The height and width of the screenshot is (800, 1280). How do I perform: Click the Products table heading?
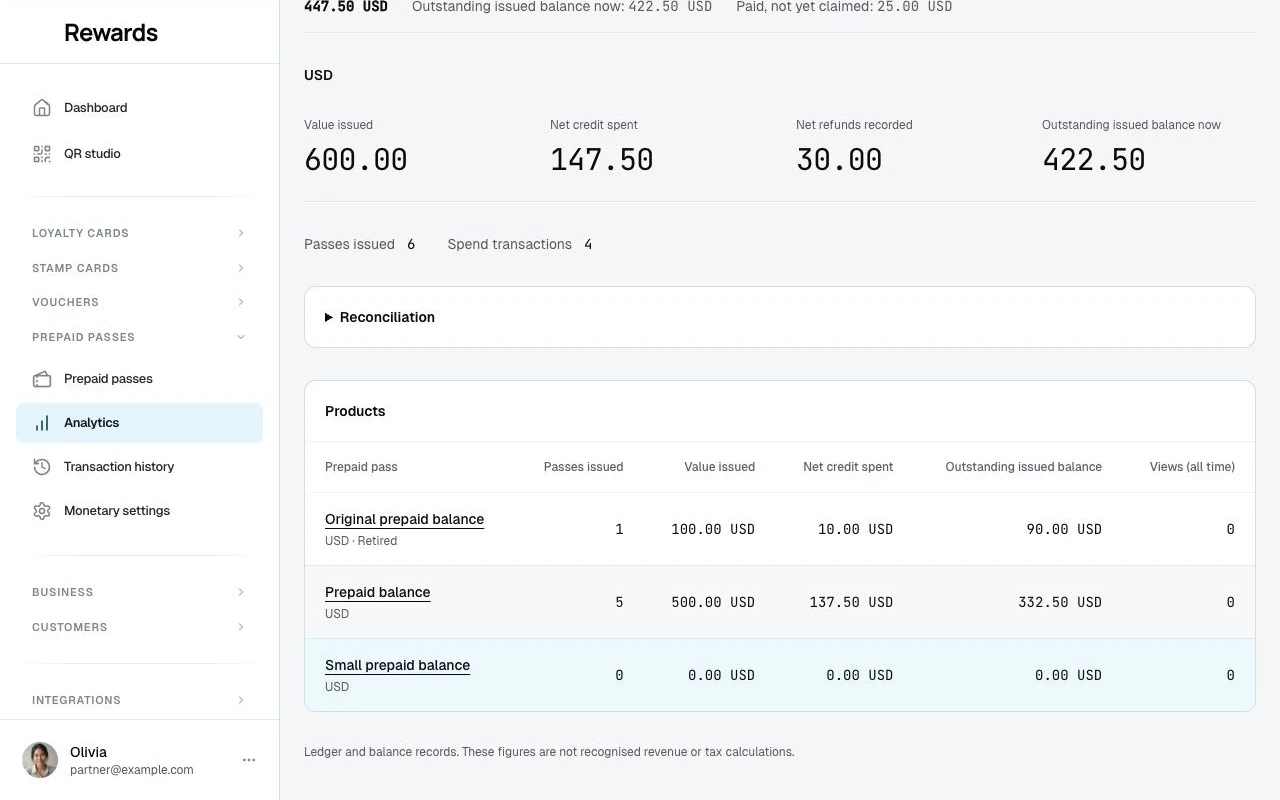coord(355,411)
